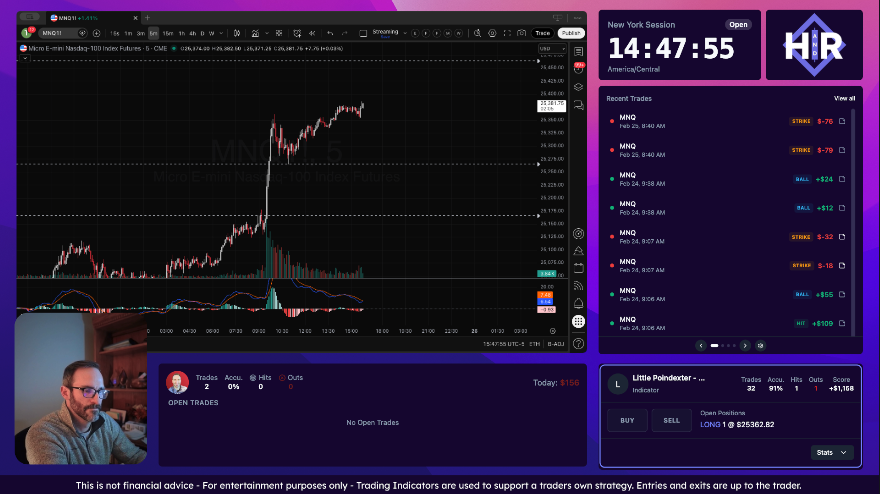880x494 pixels.
Task: Click the redo arrow in chart toolbar
Action: click(x=345, y=33)
